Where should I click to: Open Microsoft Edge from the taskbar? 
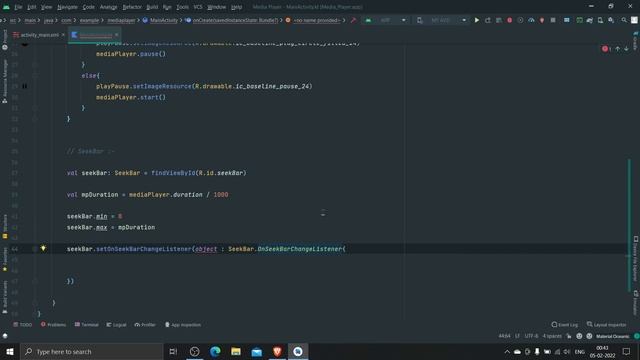[x=215, y=351]
